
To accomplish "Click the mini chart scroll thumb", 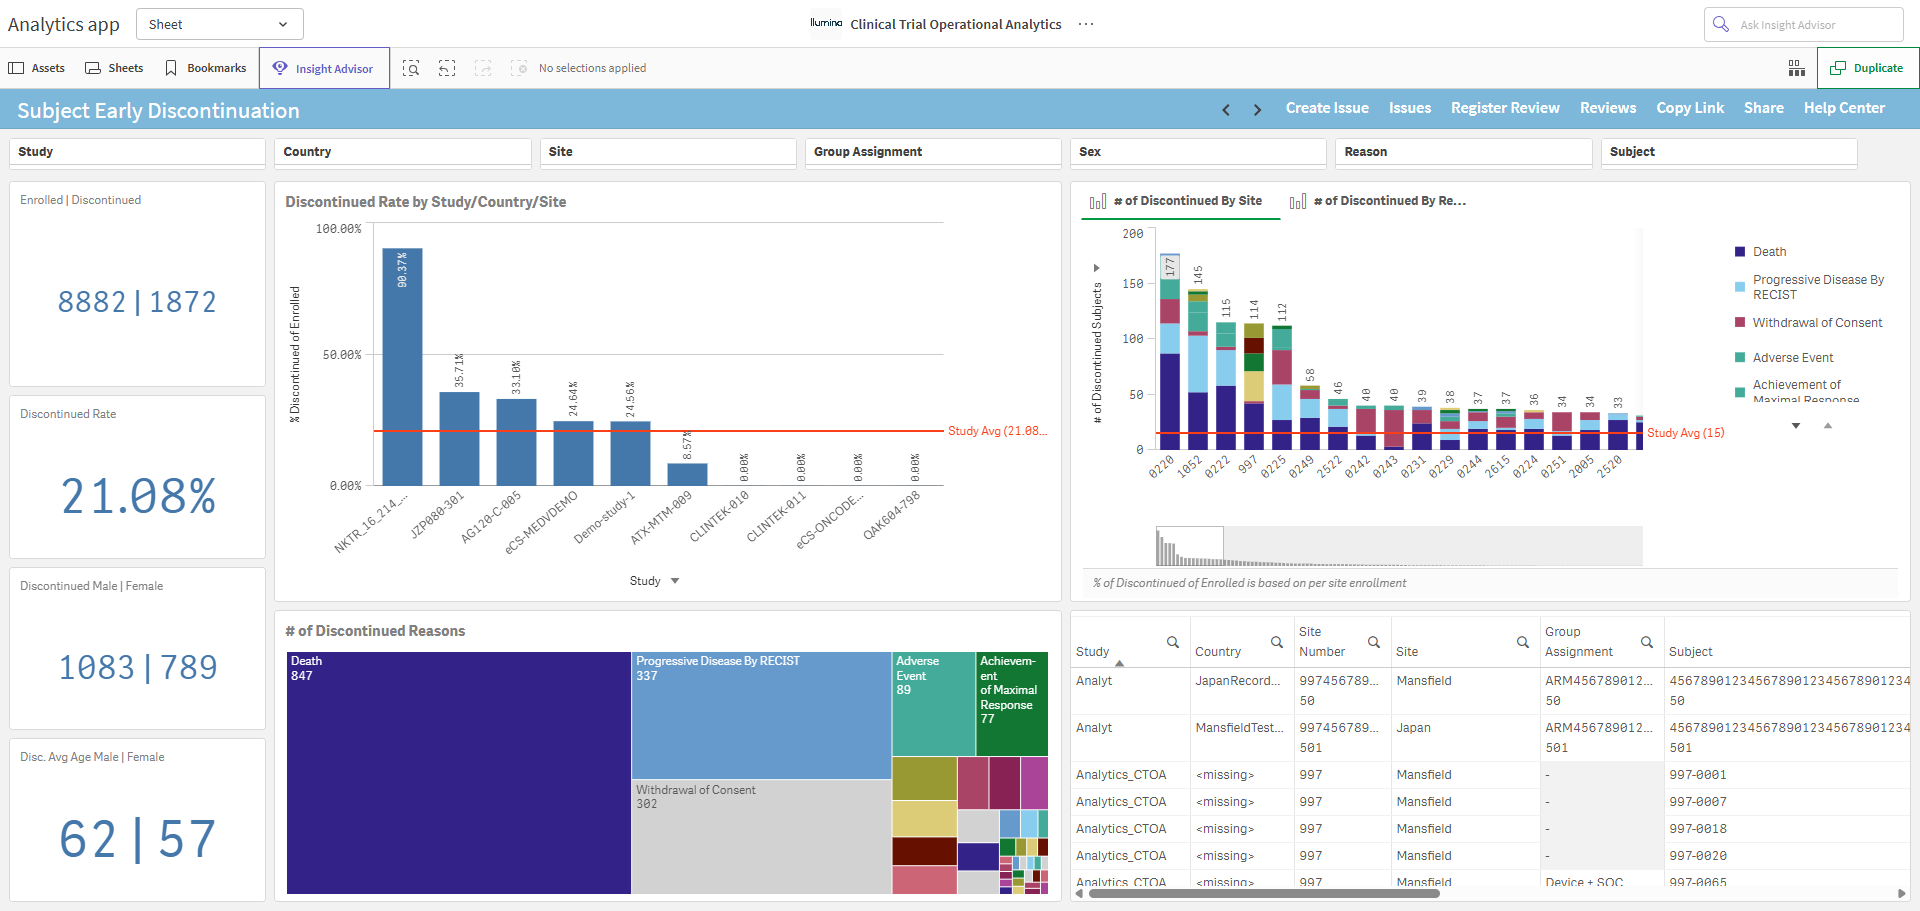I will 1190,546.
